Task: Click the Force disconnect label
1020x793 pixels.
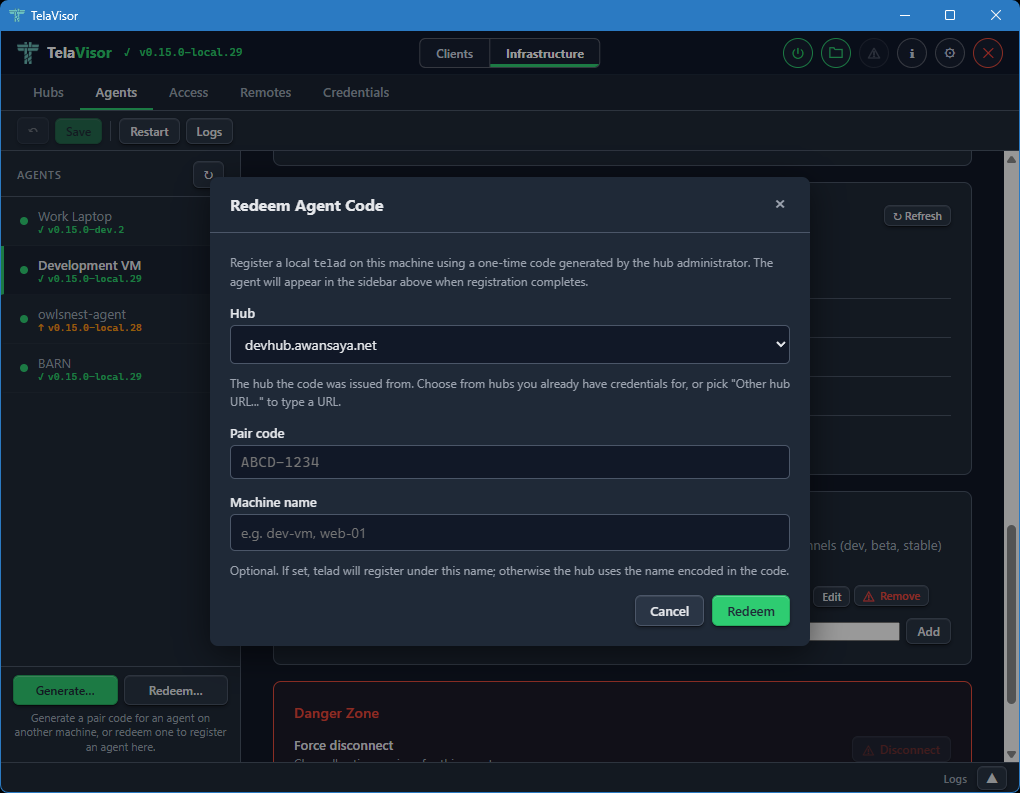Action: [x=343, y=746]
